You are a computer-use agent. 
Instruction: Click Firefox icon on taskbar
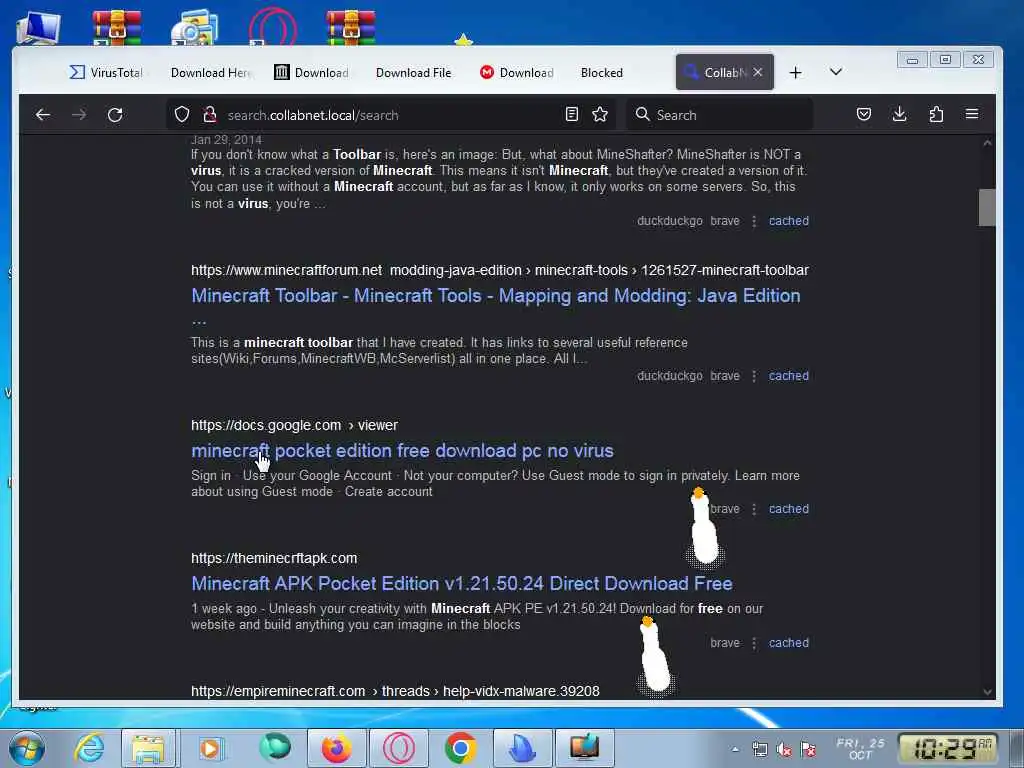pyautogui.click(x=336, y=748)
